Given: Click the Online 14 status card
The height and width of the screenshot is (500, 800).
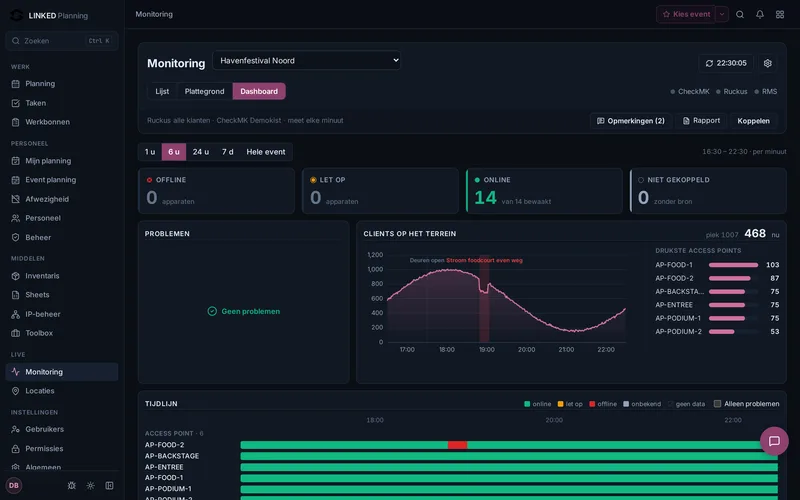Looking at the screenshot, I should click(x=544, y=191).
